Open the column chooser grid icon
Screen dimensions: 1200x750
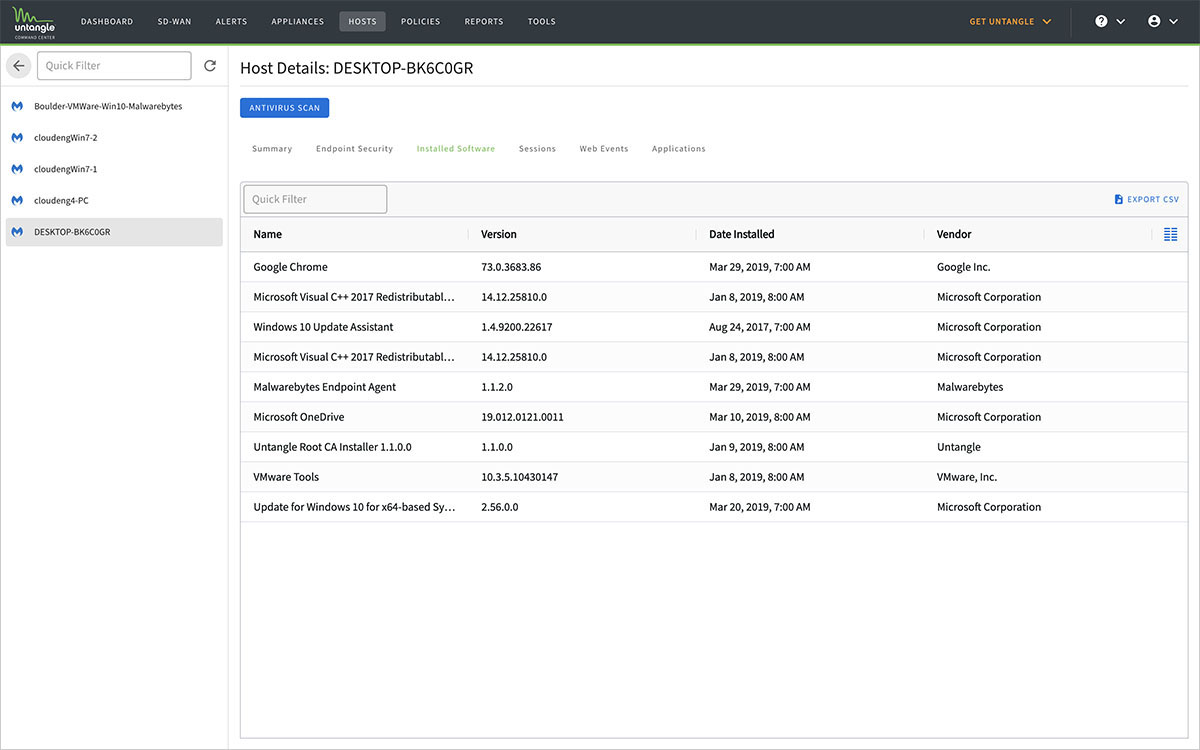(x=1171, y=234)
